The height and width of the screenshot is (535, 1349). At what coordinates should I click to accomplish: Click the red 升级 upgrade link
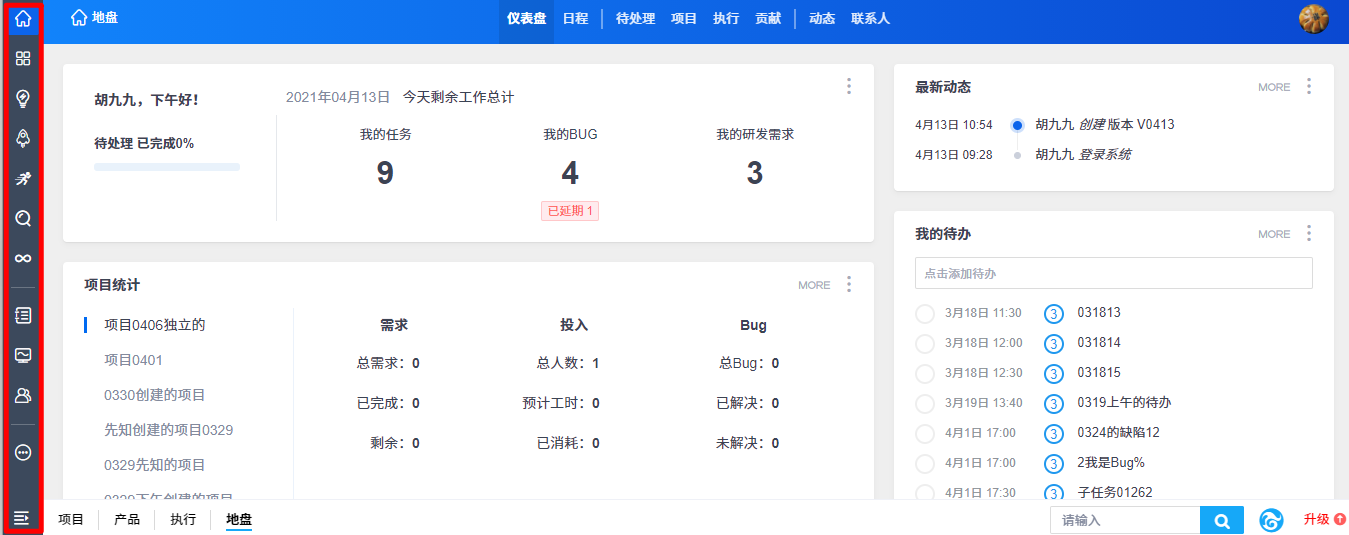(1324, 519)
